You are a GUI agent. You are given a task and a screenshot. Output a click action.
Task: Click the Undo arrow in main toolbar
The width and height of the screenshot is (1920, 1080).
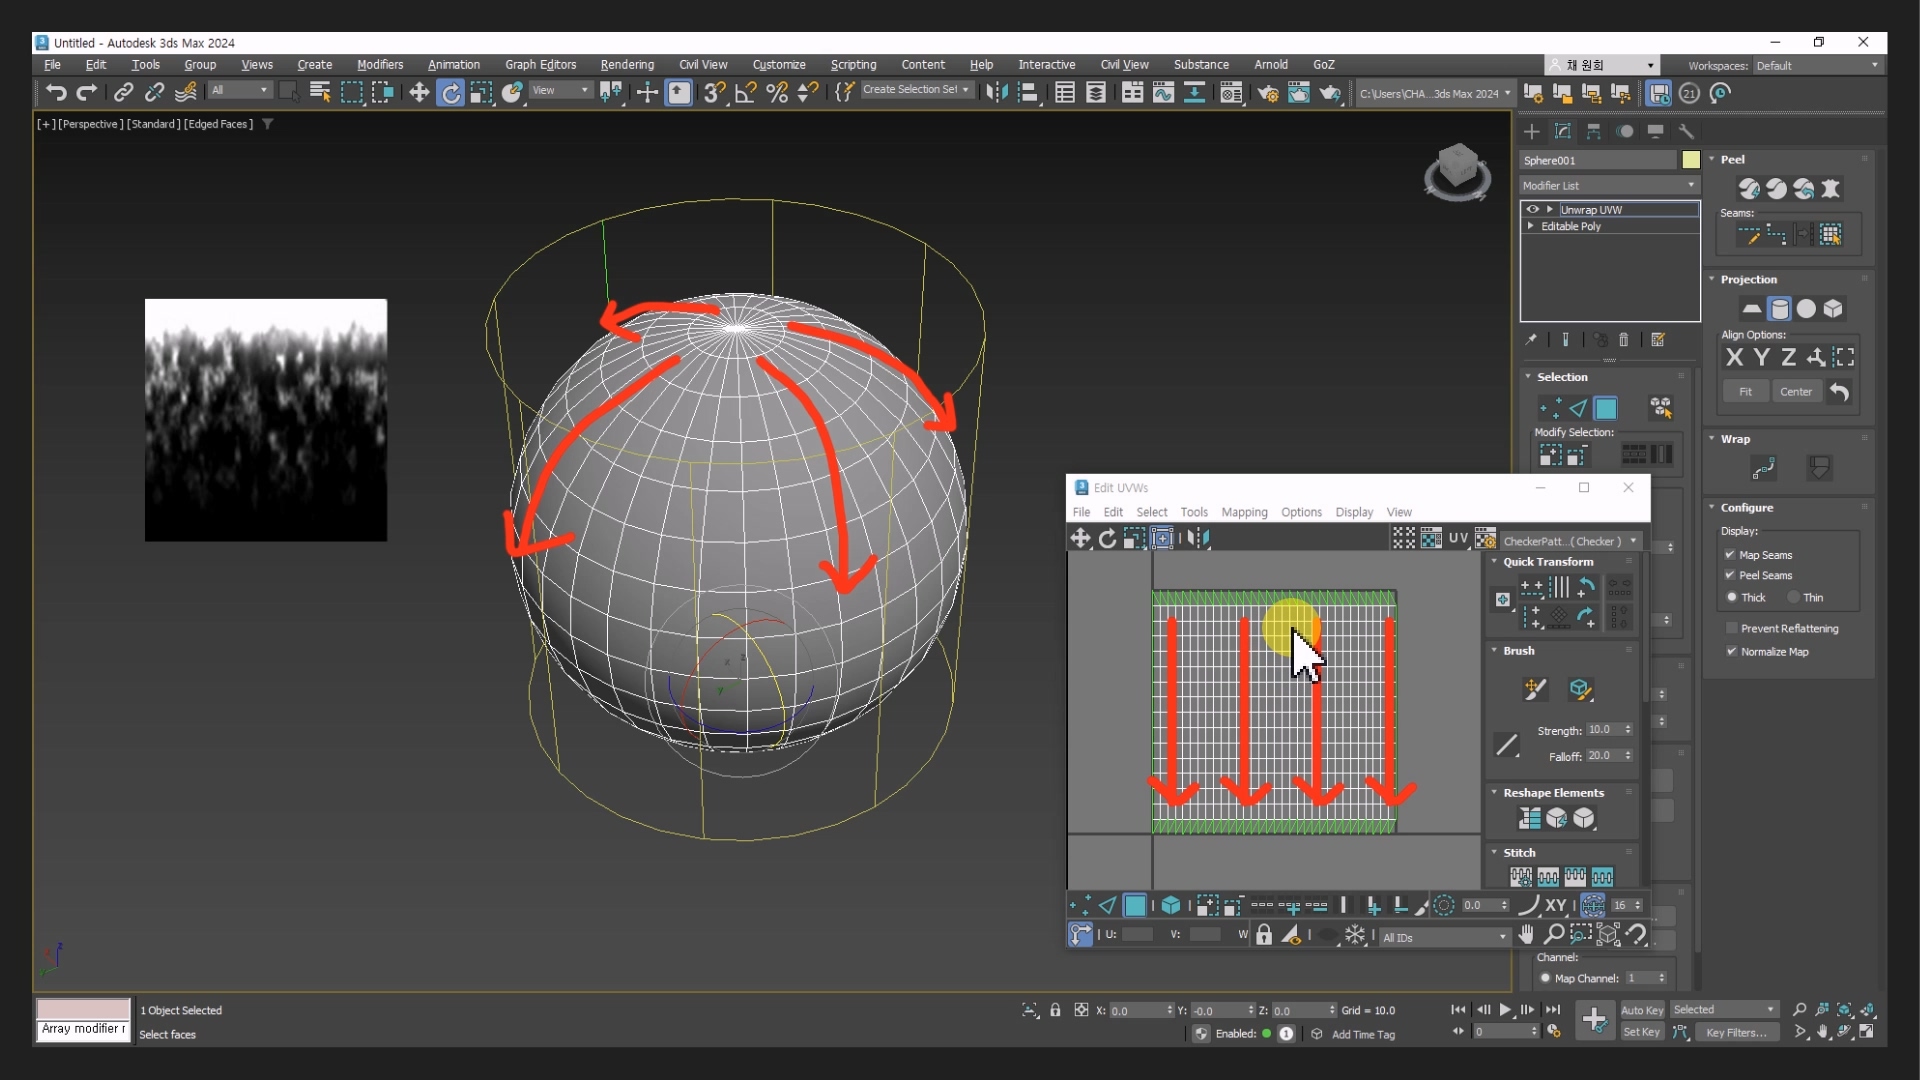(x=56, y=93)
